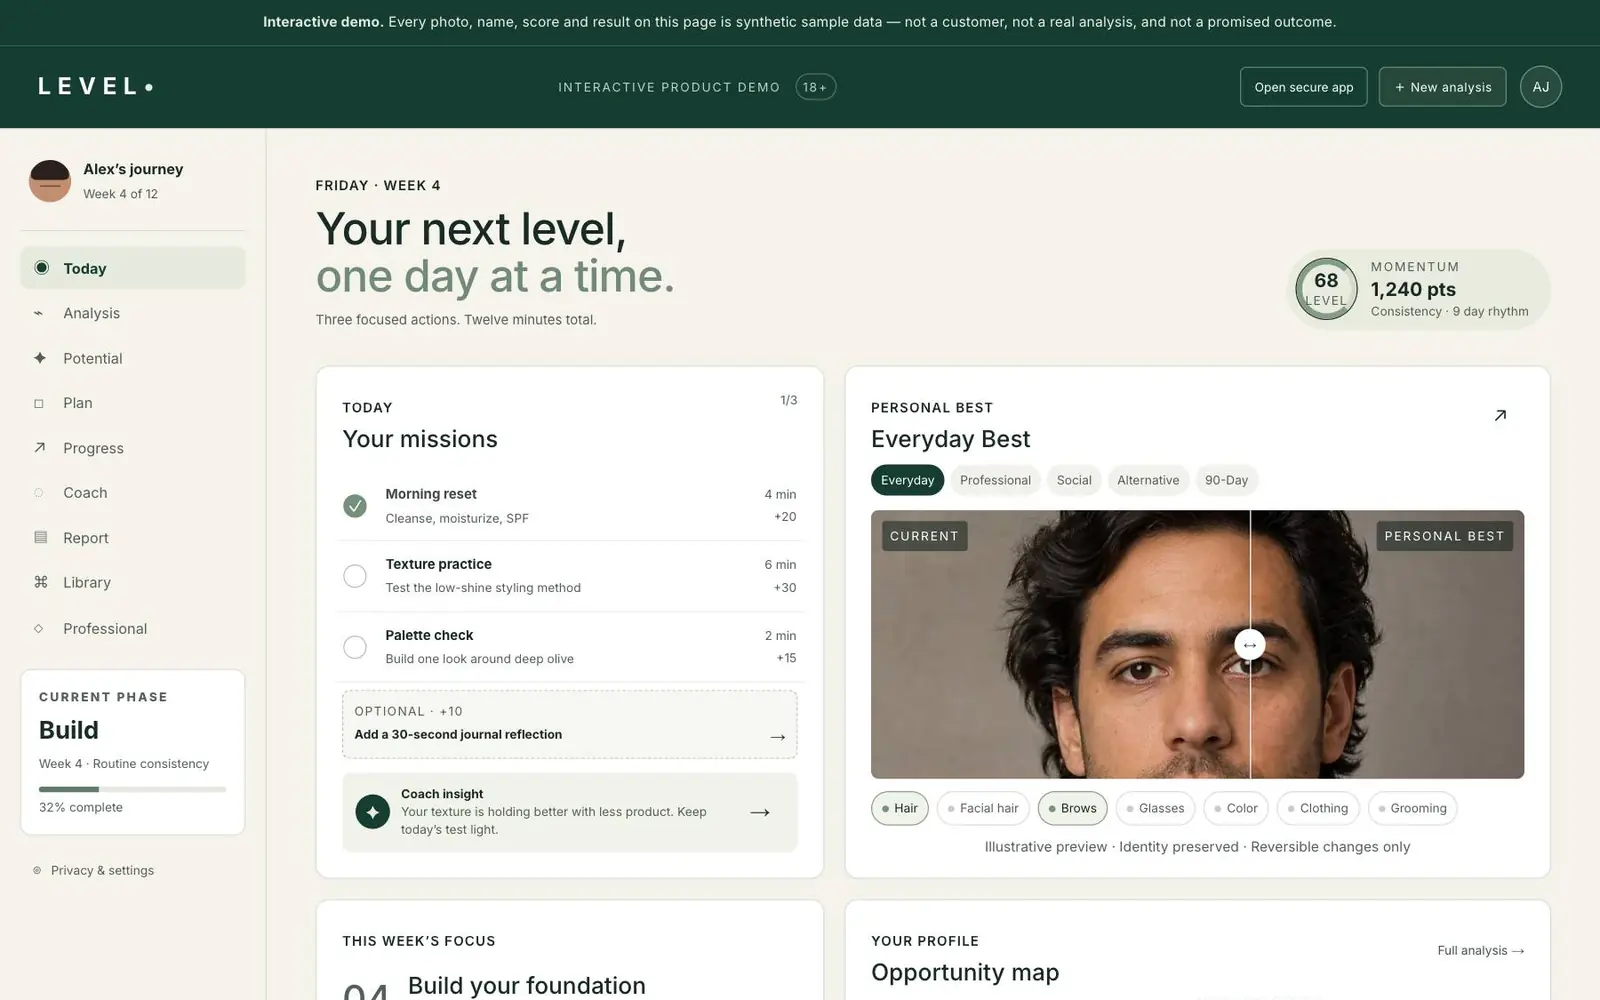Start a New analysis

point(1442,87)
